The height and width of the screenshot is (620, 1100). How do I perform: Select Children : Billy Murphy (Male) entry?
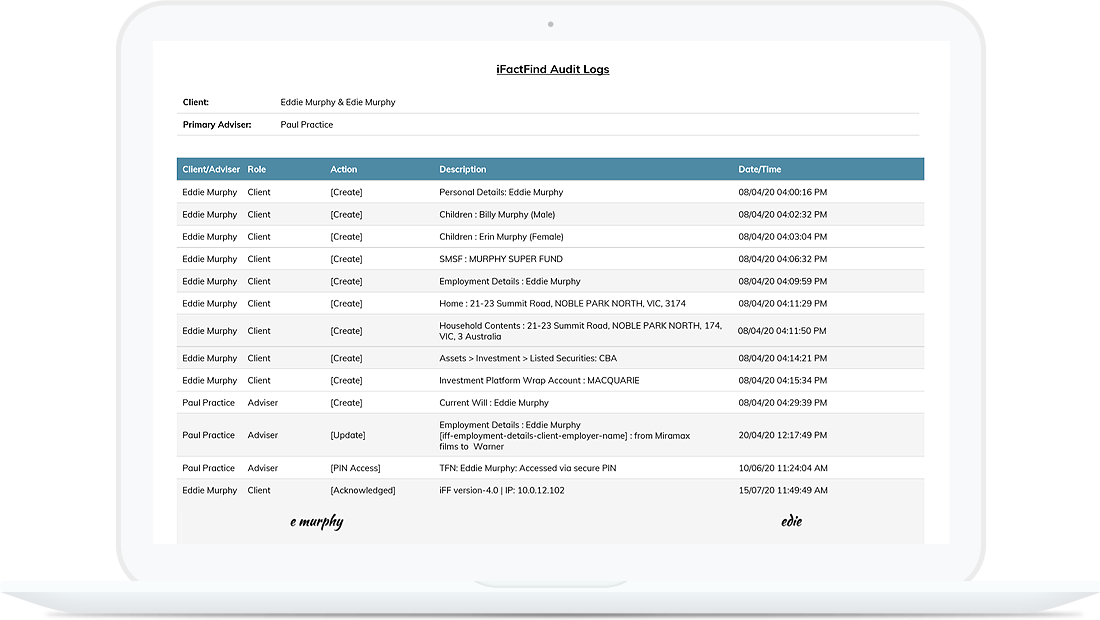497,215
